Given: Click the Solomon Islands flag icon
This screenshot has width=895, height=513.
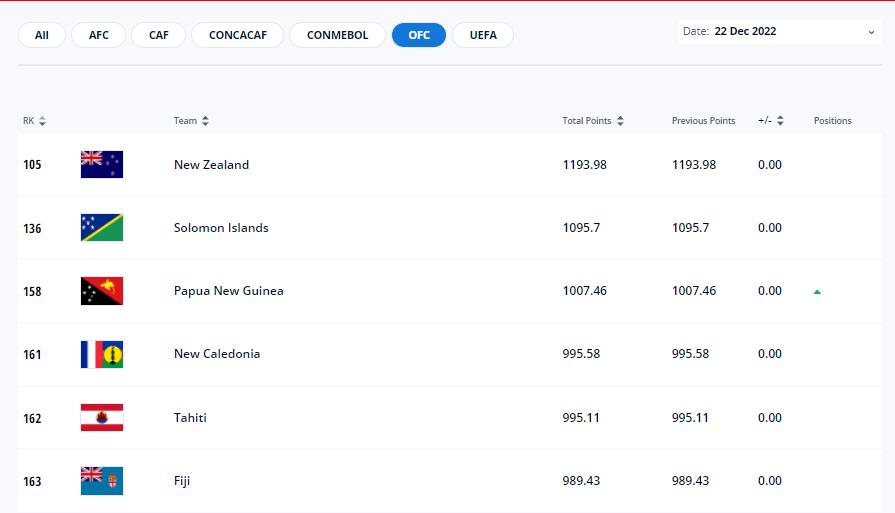Looking at the screenshot, I should click(x=101, y=228).
